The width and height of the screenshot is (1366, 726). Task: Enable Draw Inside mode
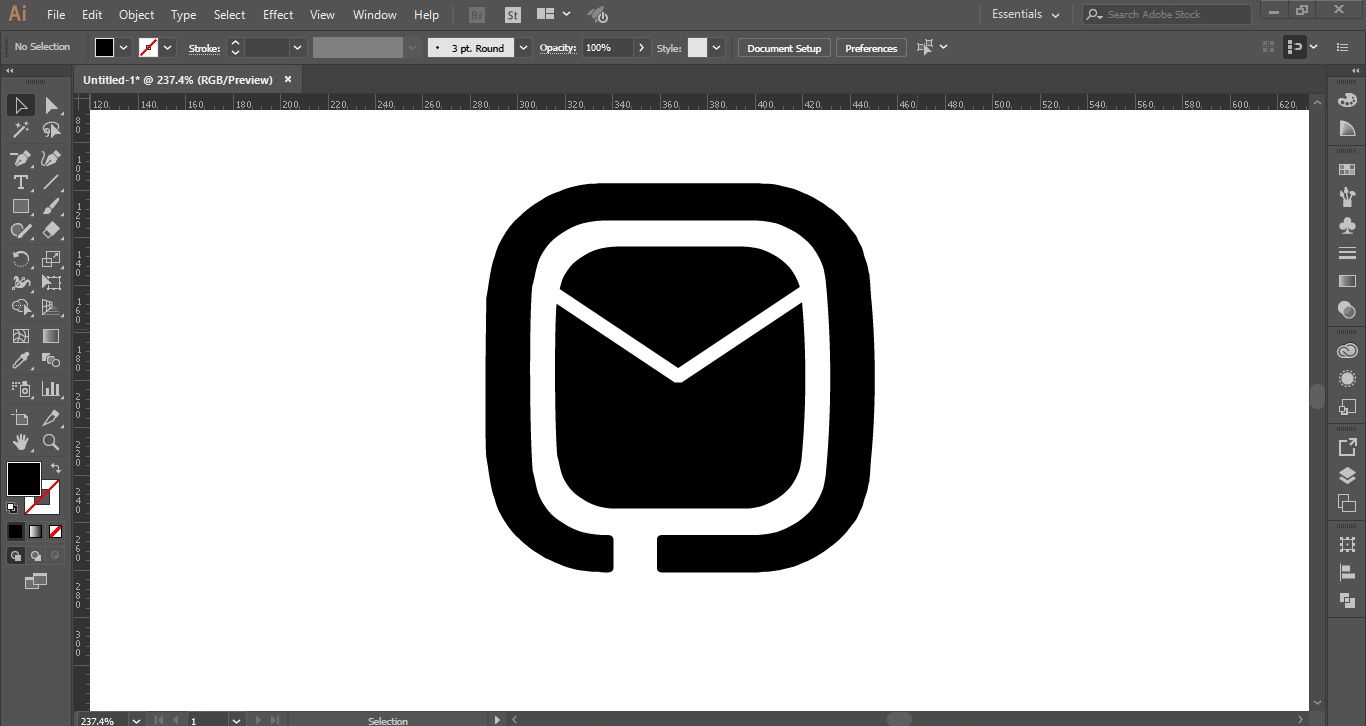pyautogui.click(x=56, y=556)
